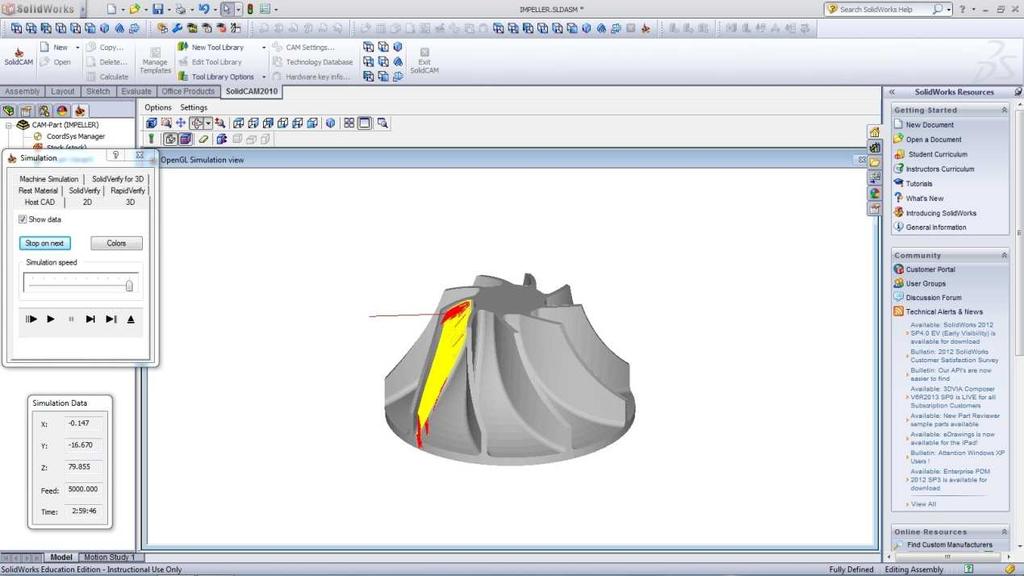Switch to Machine Simulation tab
The image size is (1024, 576).
48,179
